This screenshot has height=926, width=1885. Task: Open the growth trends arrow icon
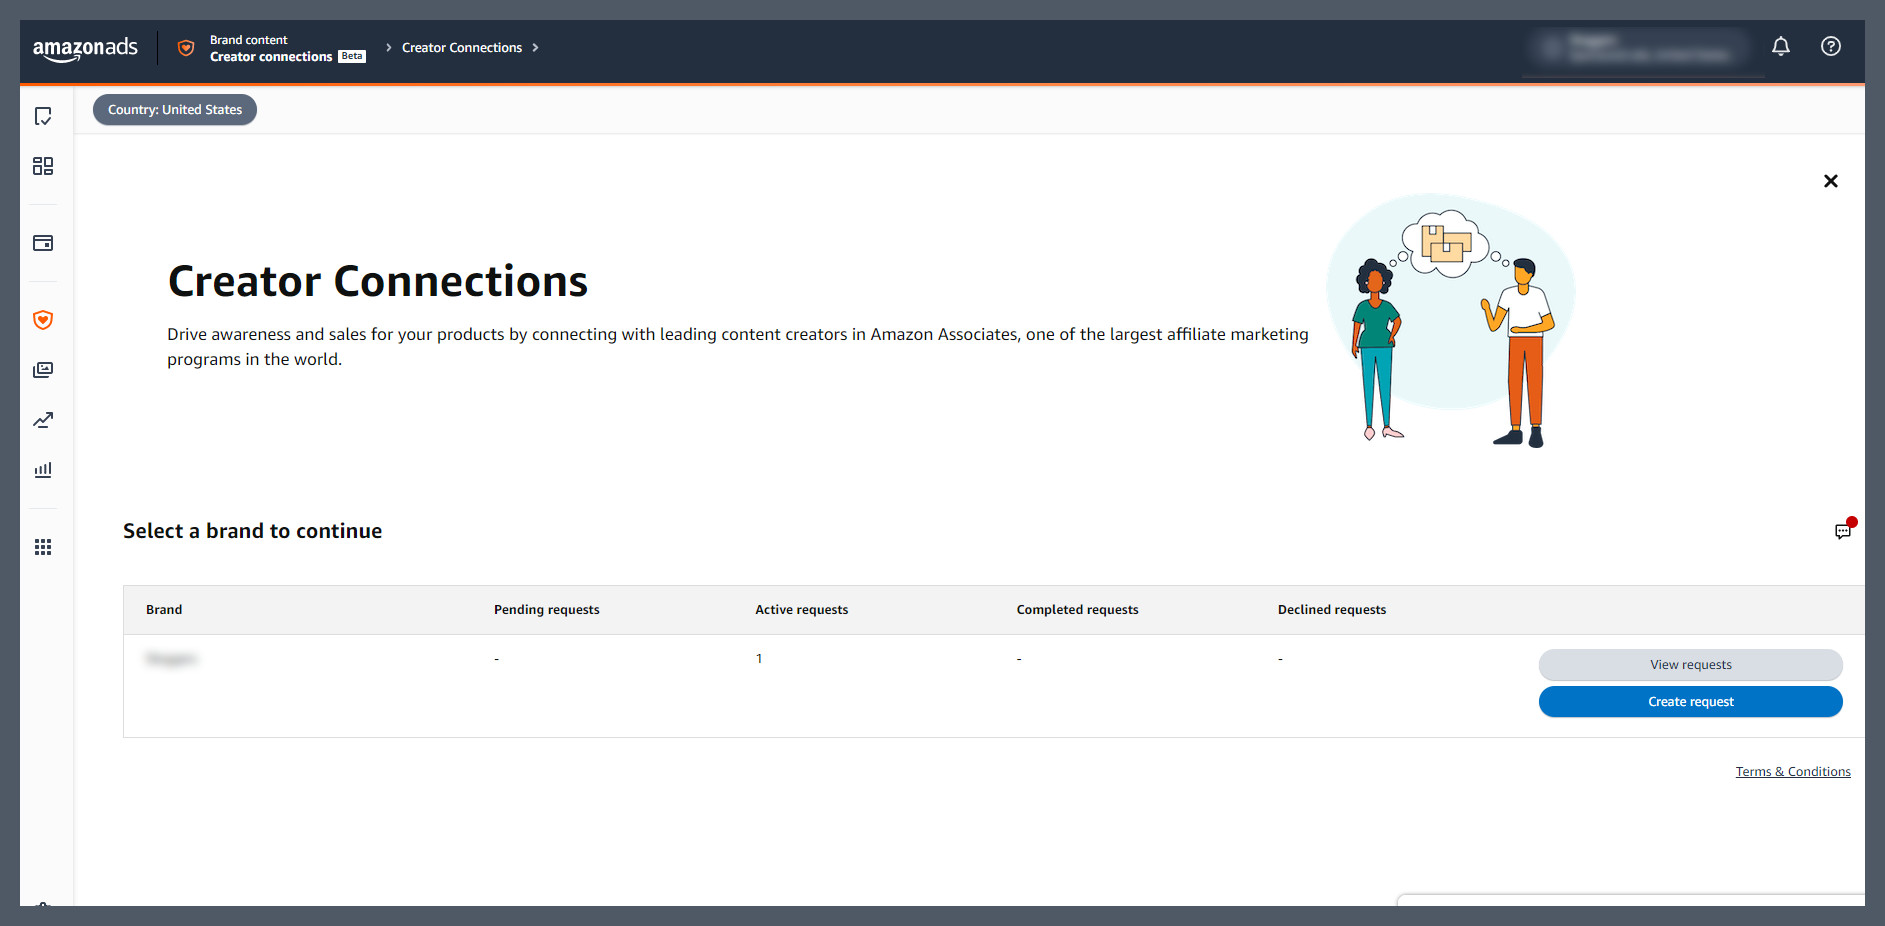point(43,420)
